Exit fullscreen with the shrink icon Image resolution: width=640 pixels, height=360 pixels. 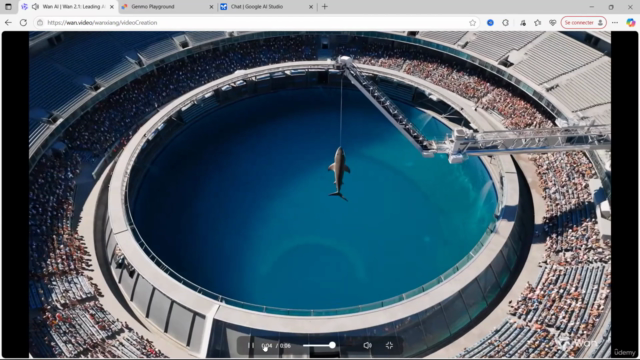(x=389, y=346)
